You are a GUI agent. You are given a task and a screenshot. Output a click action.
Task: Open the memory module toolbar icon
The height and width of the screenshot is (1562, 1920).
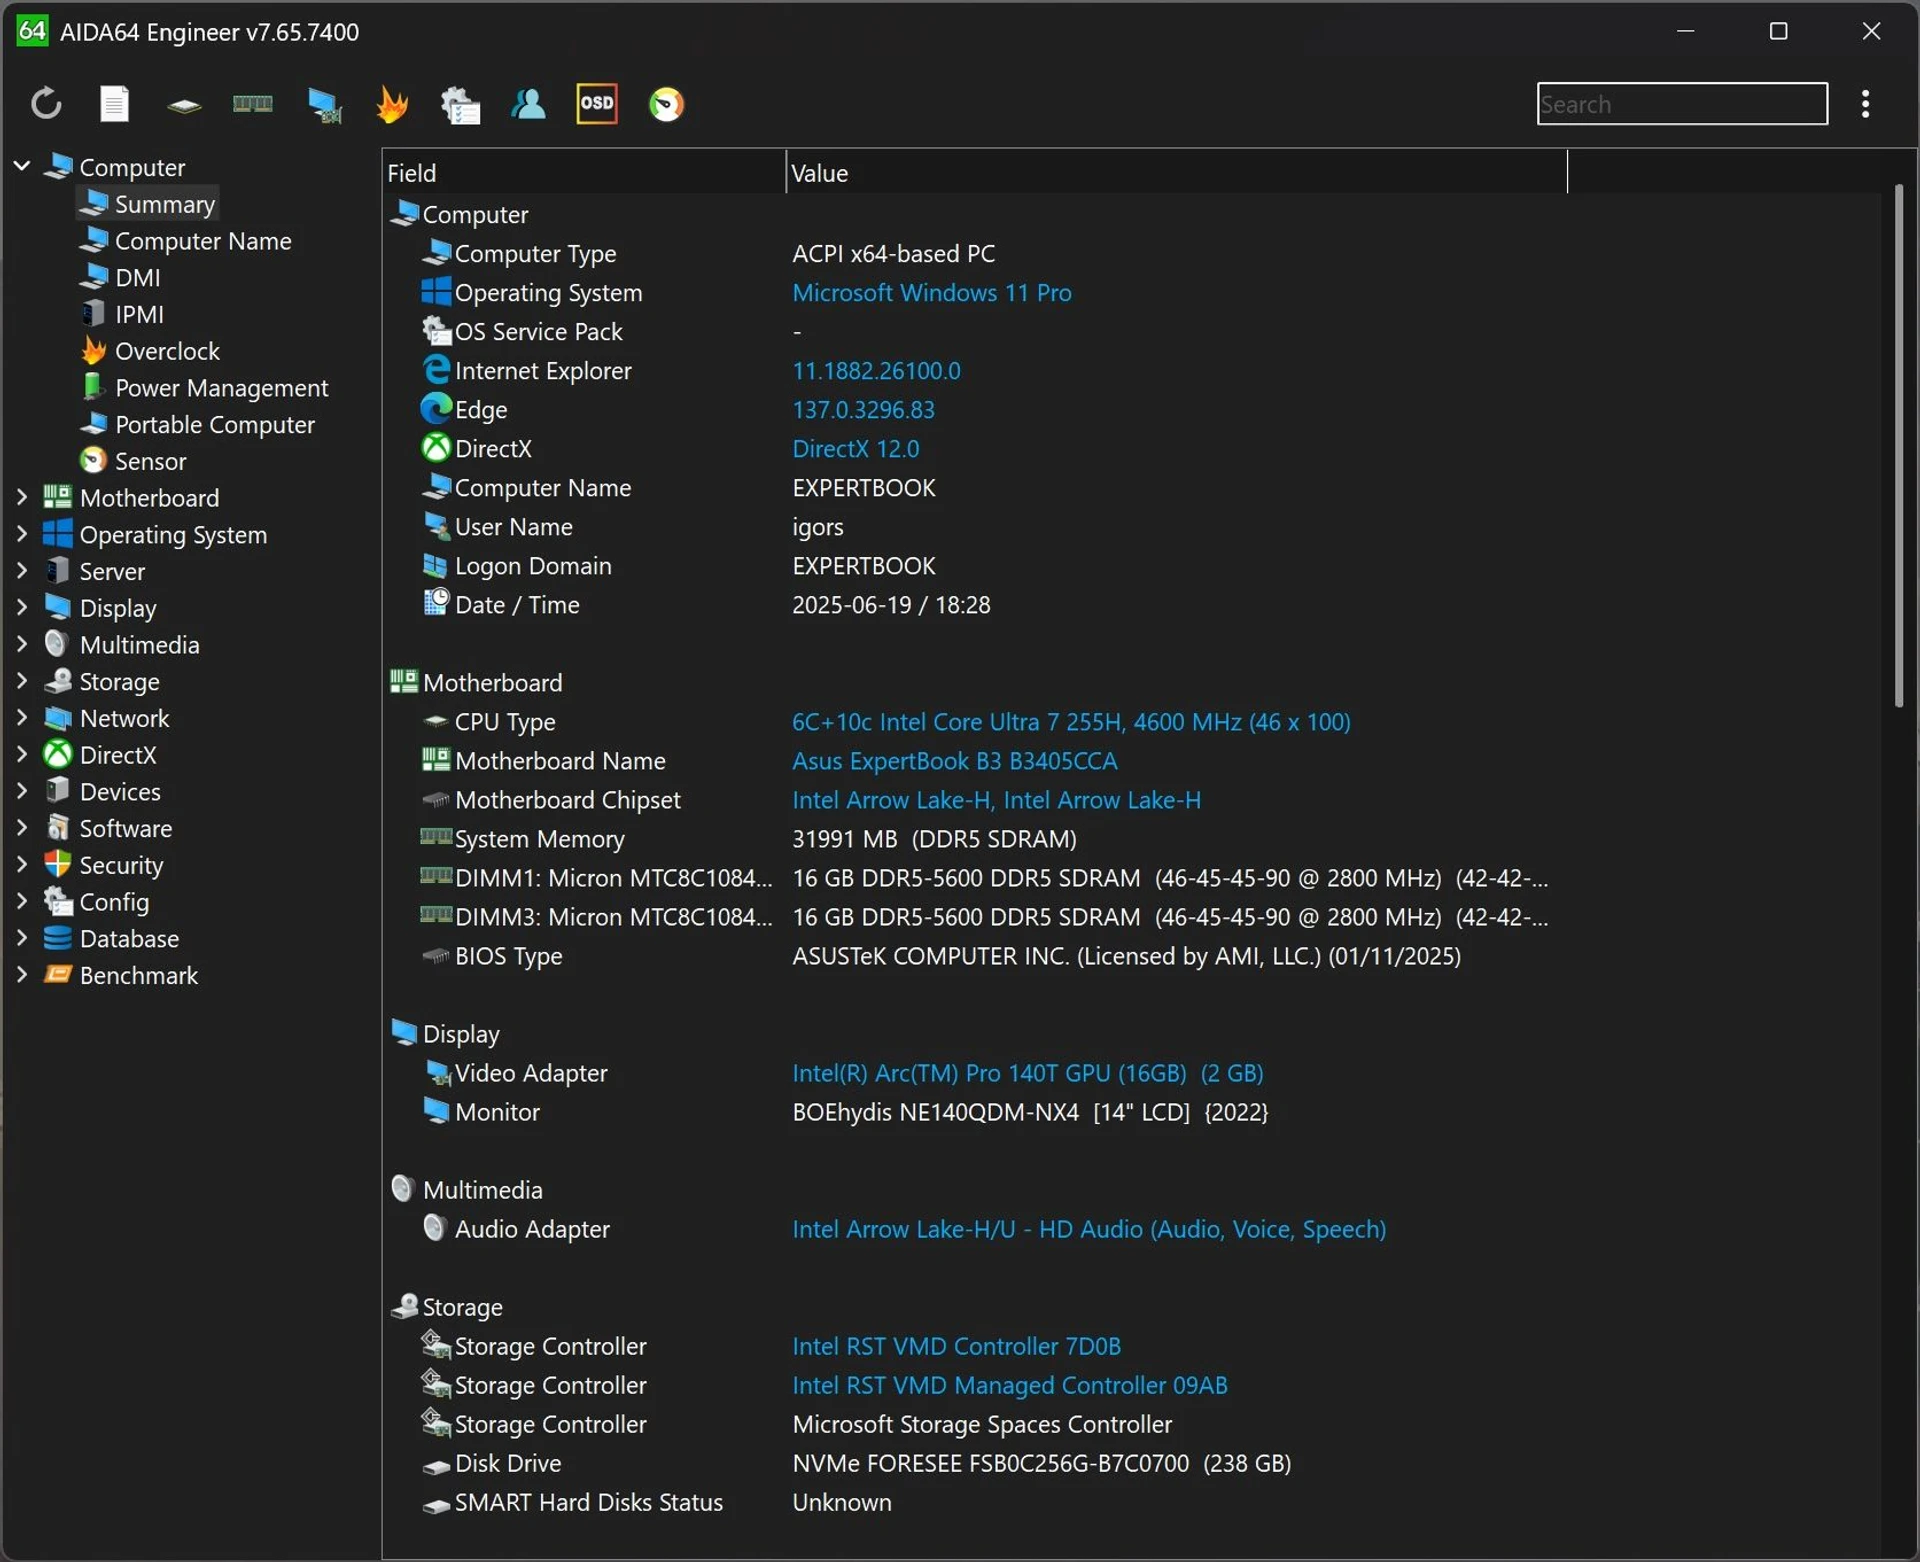pos(253,104)
